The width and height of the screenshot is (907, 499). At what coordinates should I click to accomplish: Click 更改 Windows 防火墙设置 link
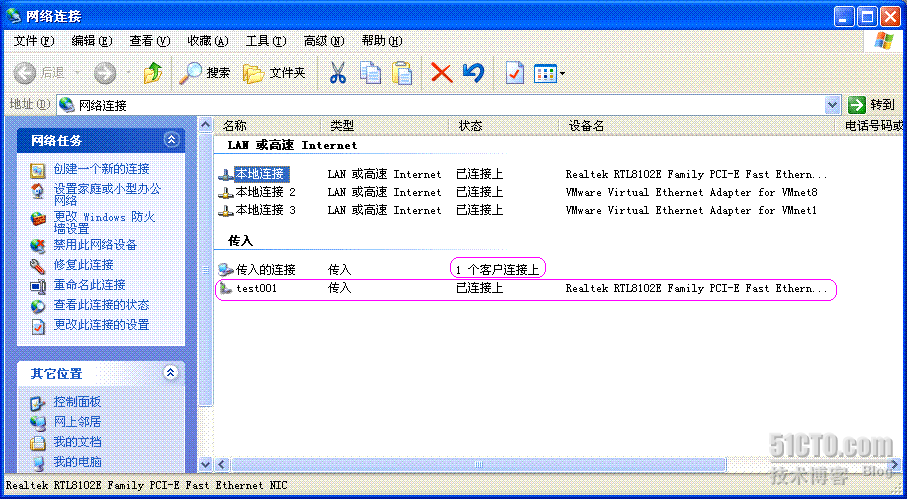tap(104, 223)
